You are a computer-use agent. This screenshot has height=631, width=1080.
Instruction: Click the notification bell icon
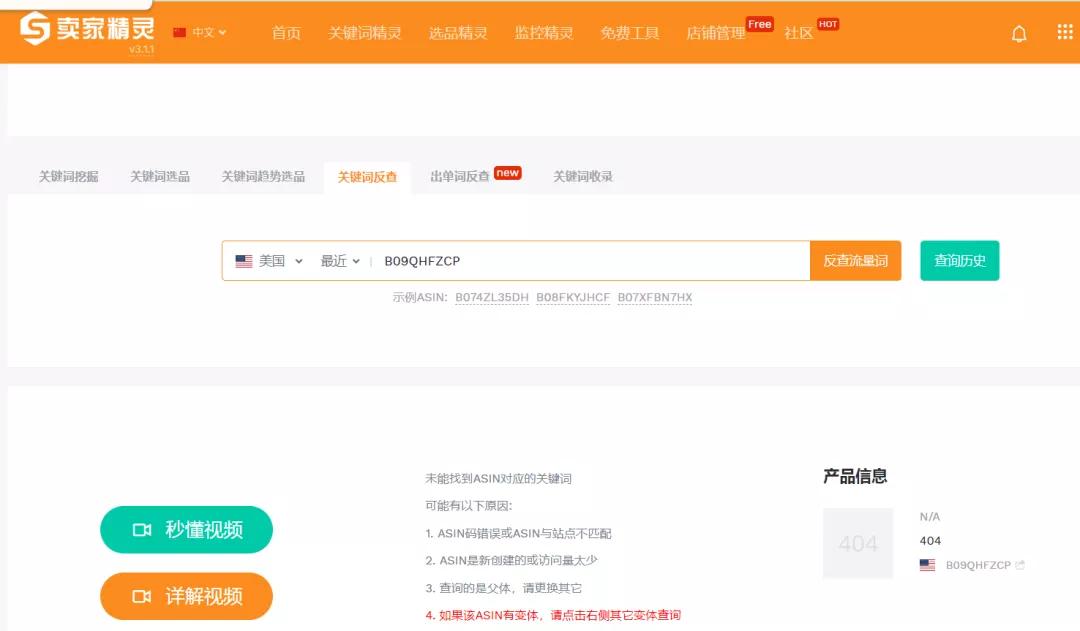[x=1019, y=33]
